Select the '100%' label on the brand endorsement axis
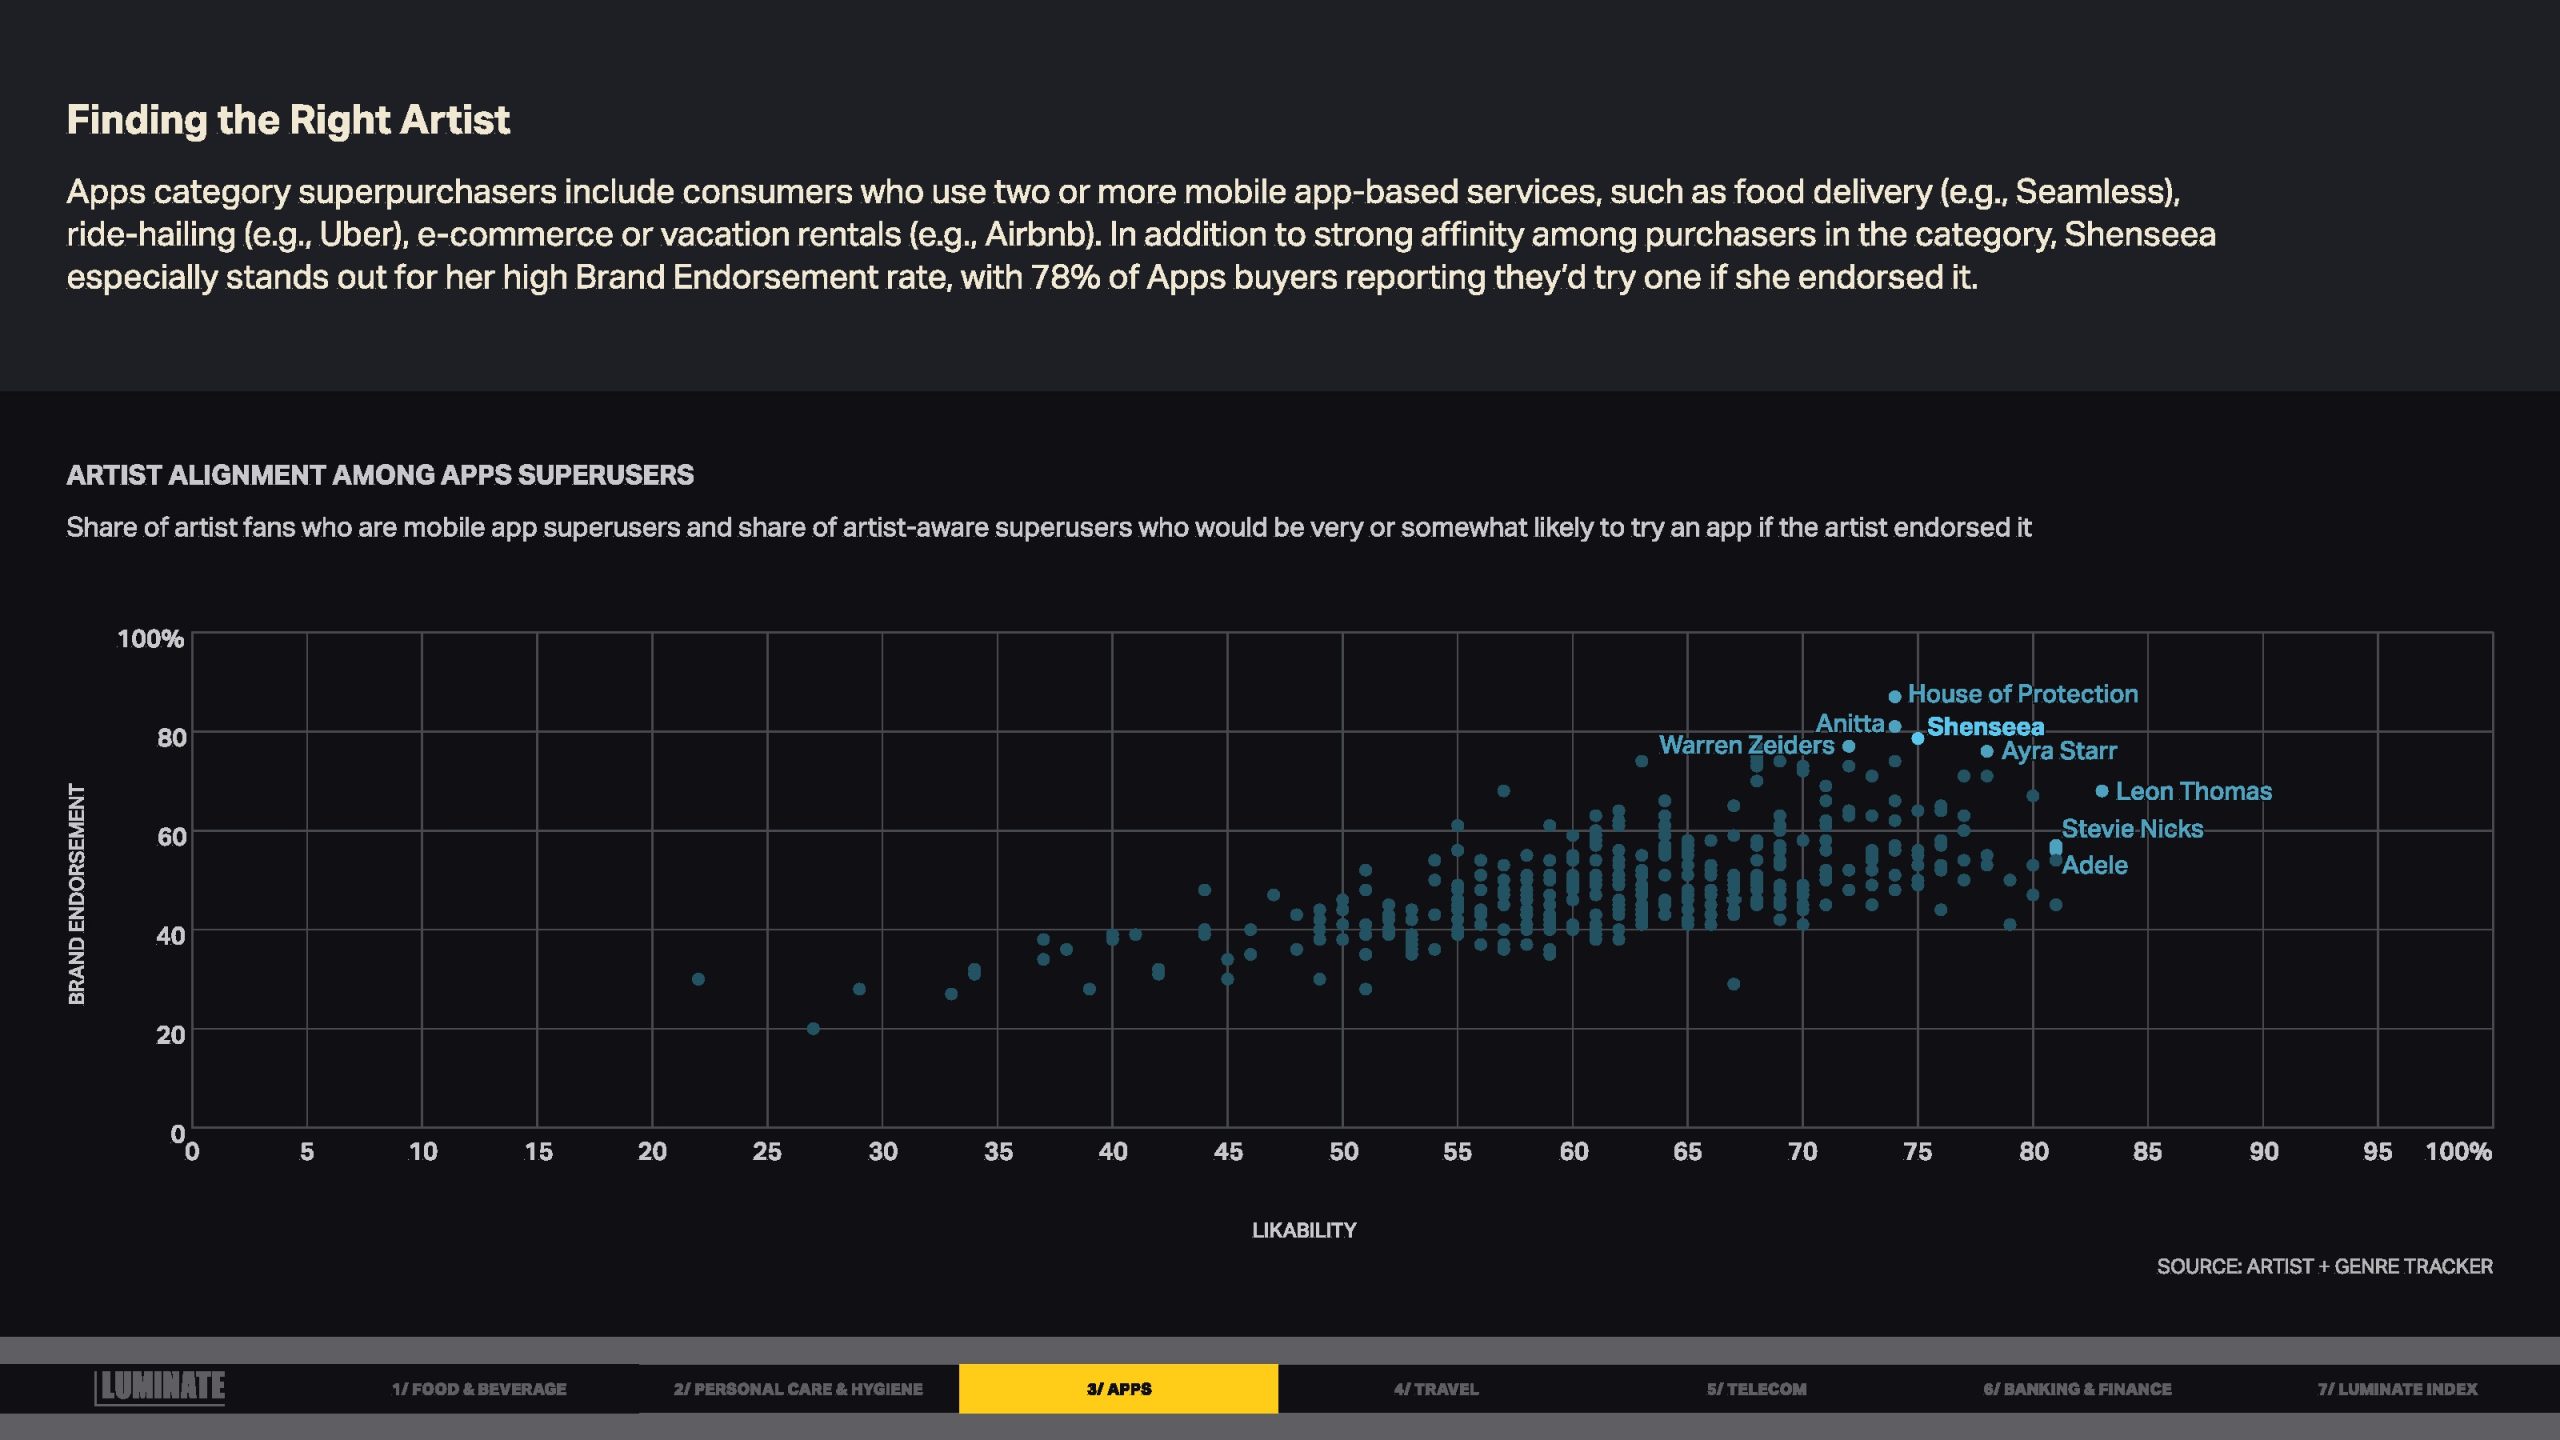 point(150,639)
